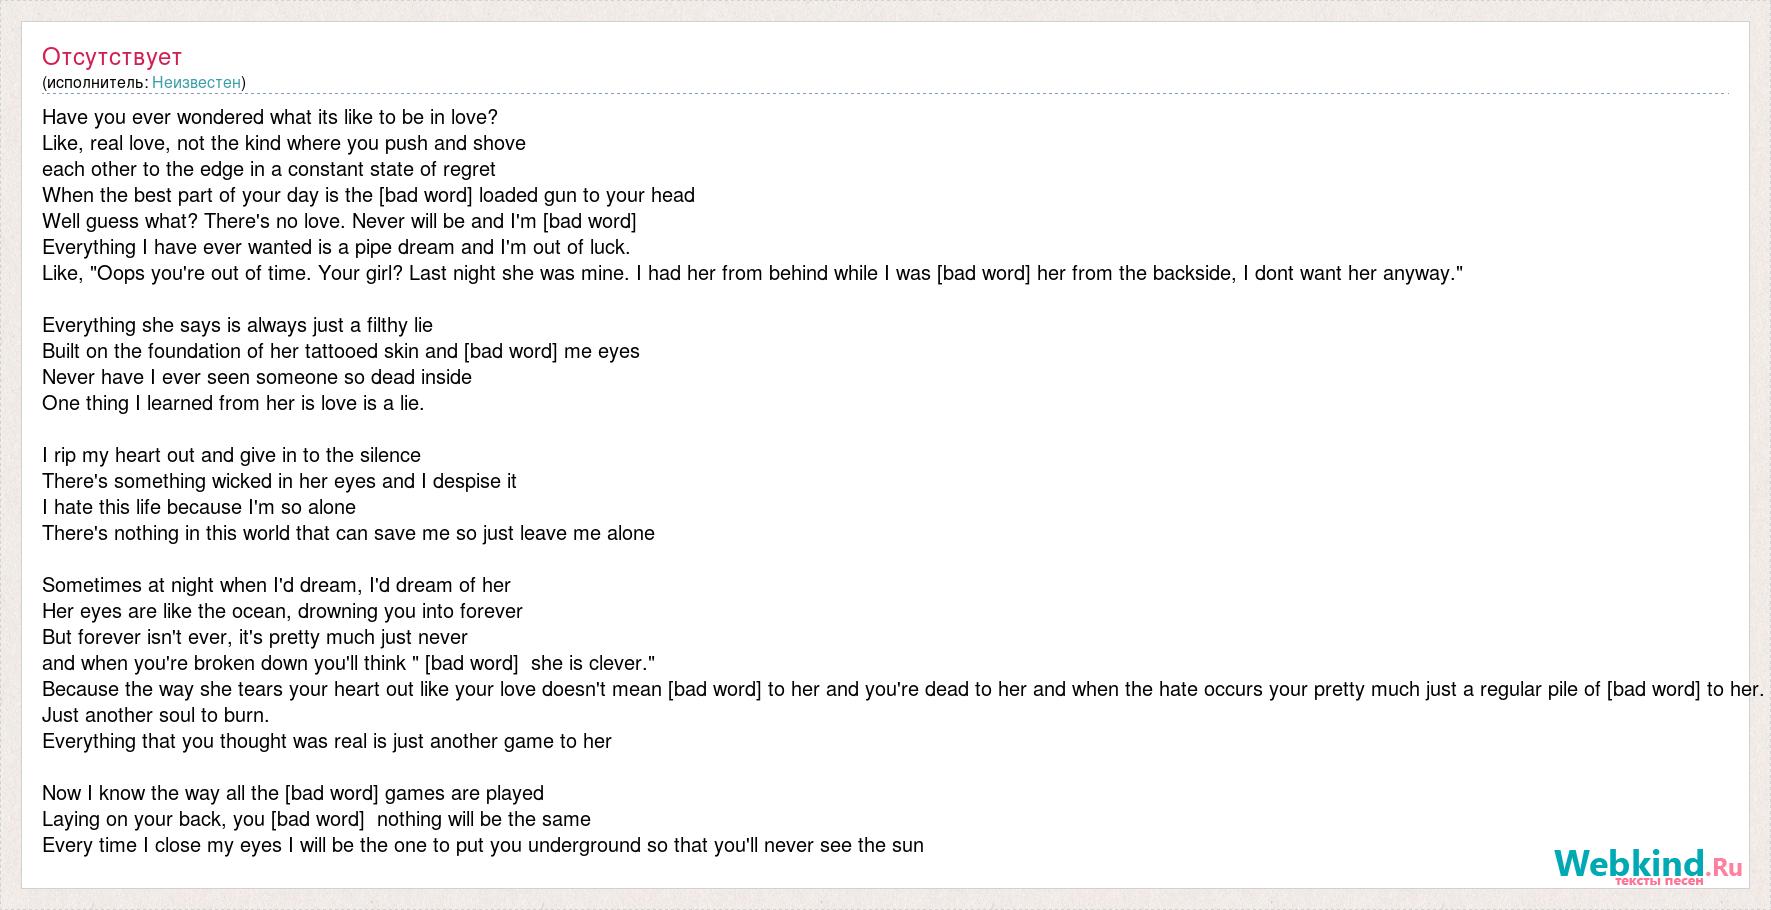
Task: Click the line 'Everything I have ever wanted'
Action: [x=336, y=247]
